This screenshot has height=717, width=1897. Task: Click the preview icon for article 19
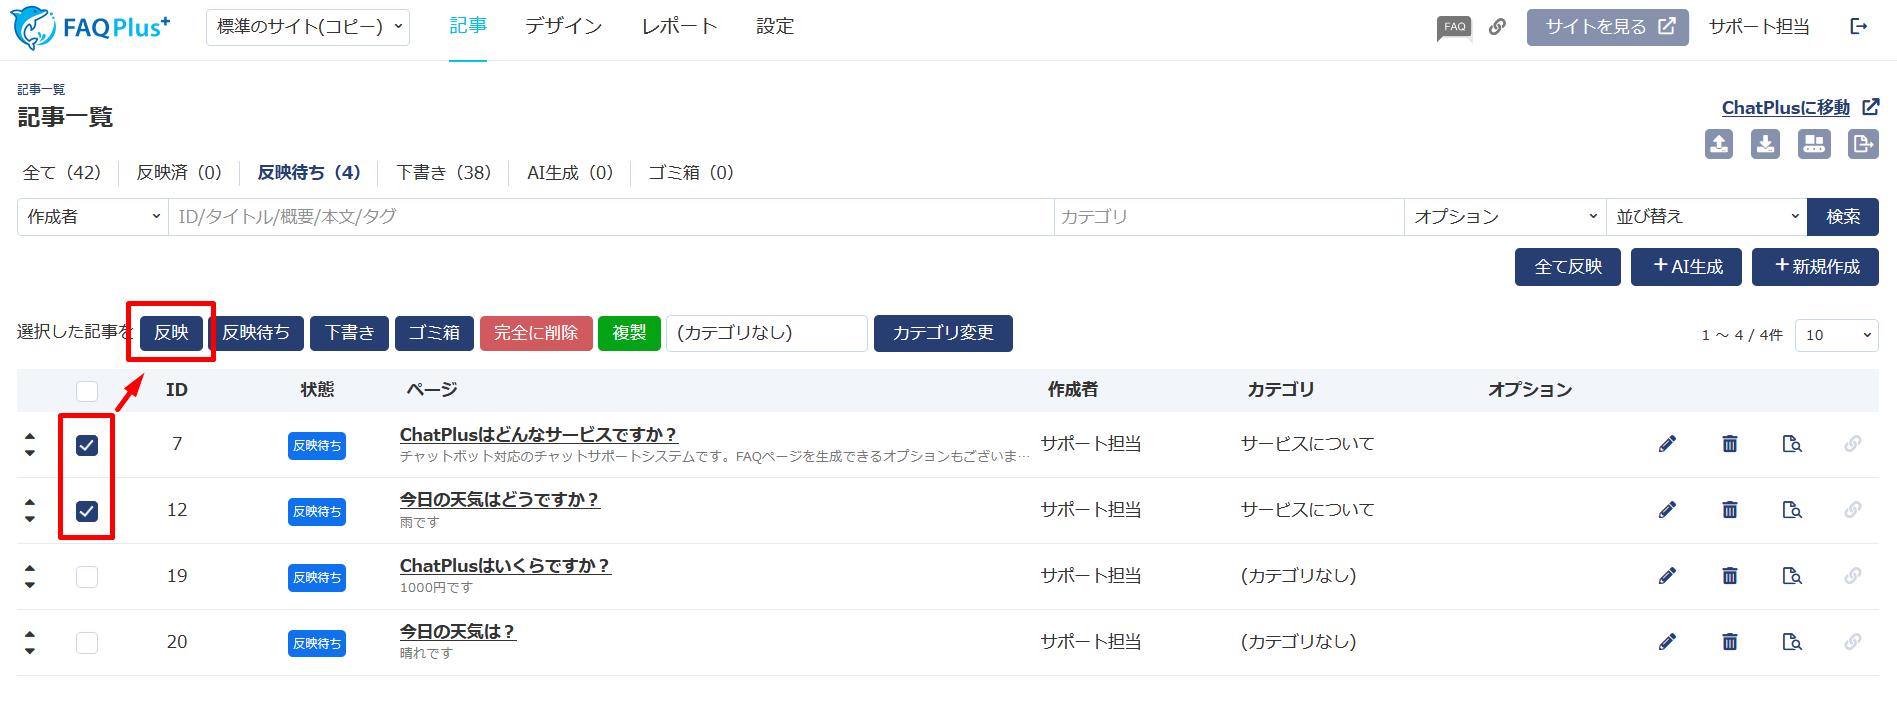[1791, 576]
